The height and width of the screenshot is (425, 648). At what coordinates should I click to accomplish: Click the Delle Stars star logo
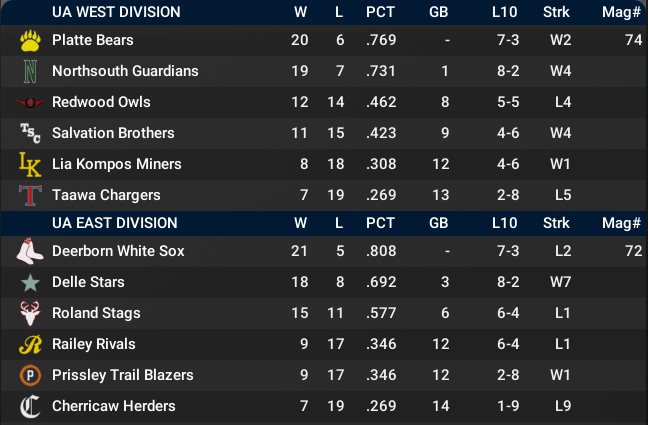point(30,283)
